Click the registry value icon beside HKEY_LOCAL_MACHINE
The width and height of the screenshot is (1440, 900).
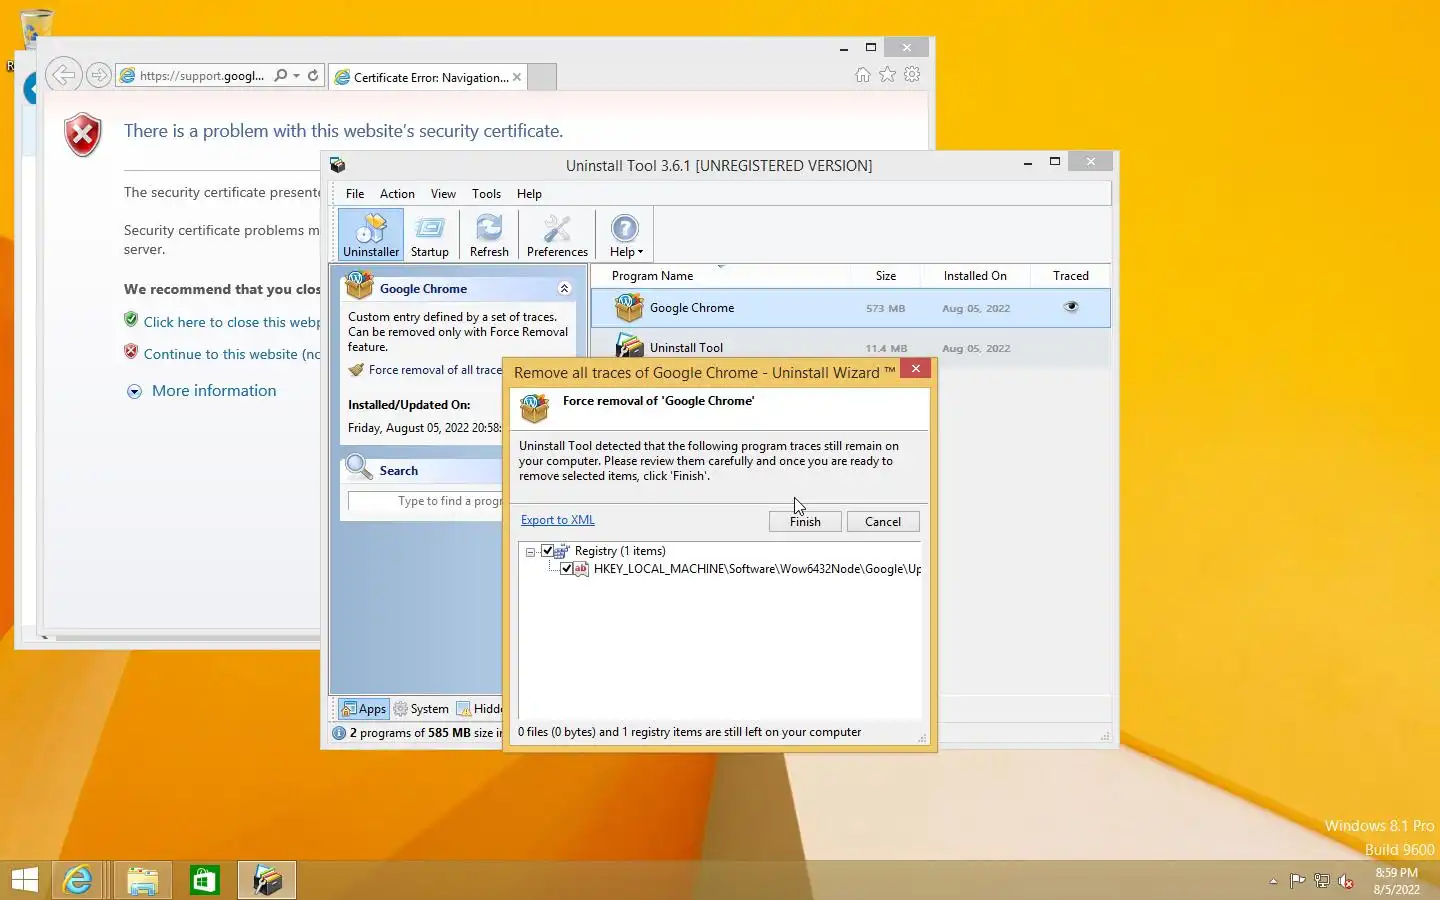point(581,569)
